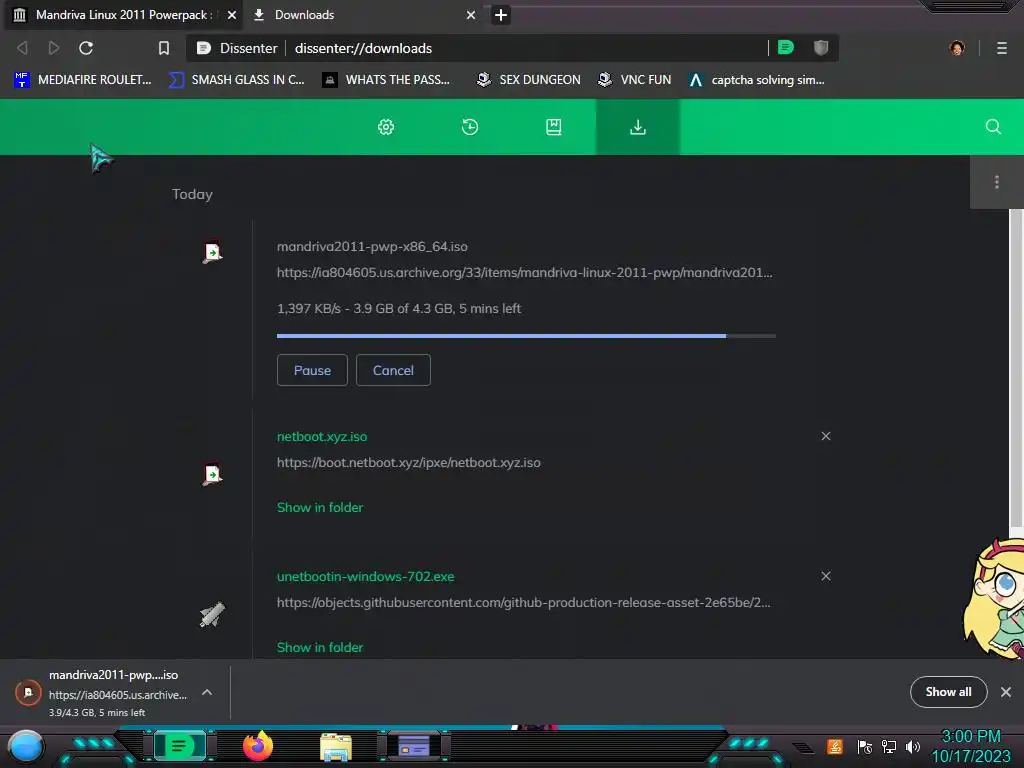Image resolution: width=1024 pixels, height=768 pixels.
Task: Pause the mandriva2011 download
Action: coord(312,370)
